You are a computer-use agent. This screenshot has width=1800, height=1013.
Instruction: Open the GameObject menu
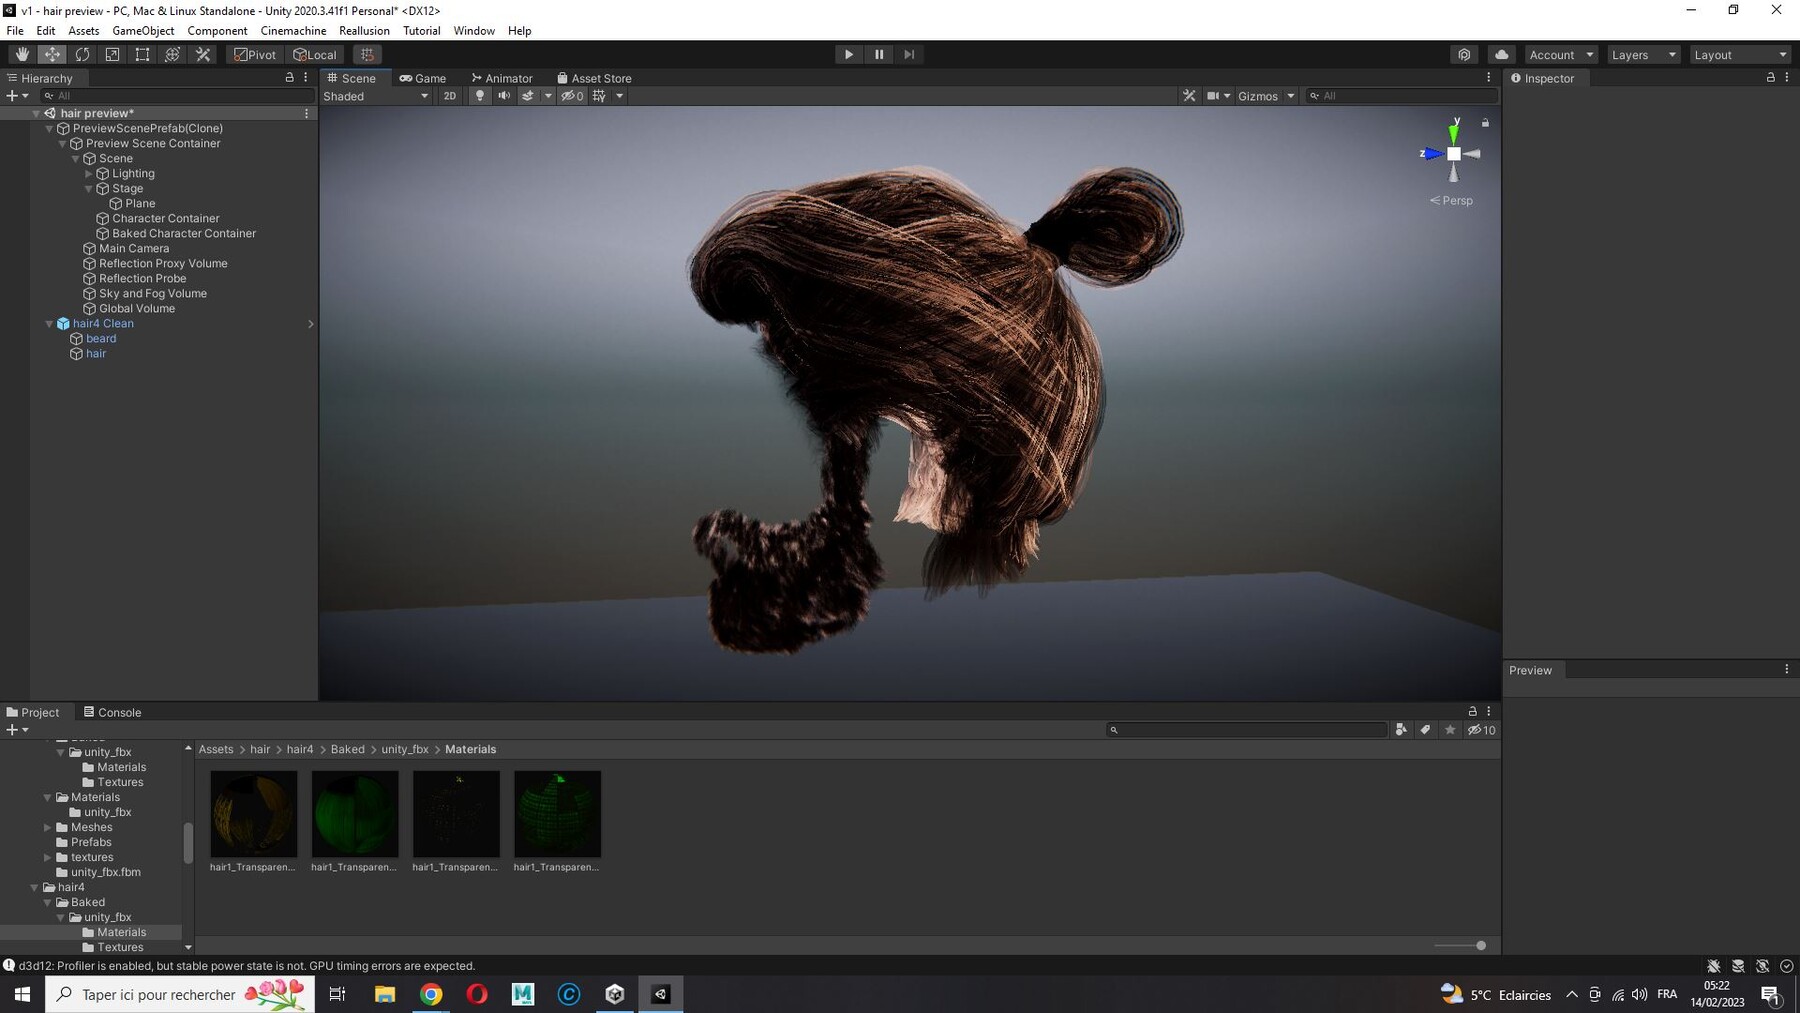tap(143, 31)
